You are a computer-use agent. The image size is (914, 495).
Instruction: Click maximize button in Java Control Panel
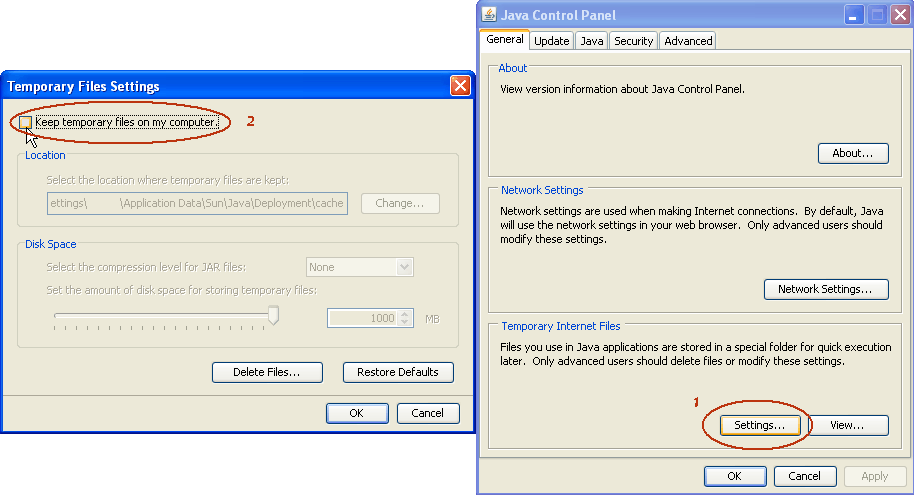(x=877, y=15)
